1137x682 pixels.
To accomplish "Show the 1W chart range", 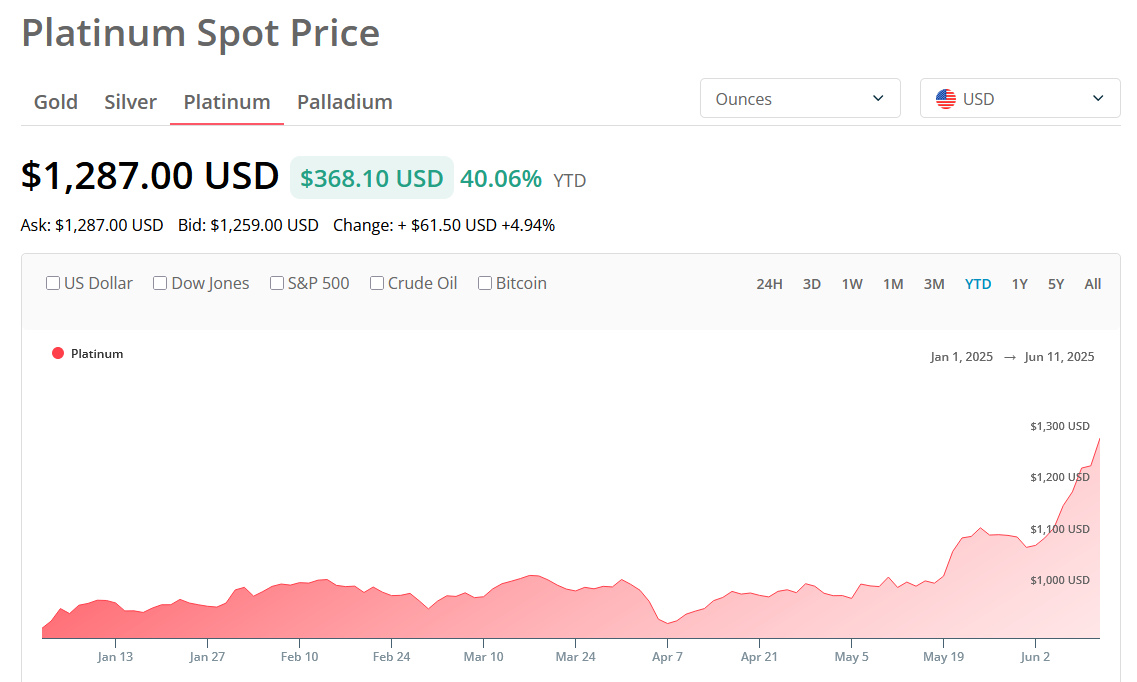I will [852, 284].
